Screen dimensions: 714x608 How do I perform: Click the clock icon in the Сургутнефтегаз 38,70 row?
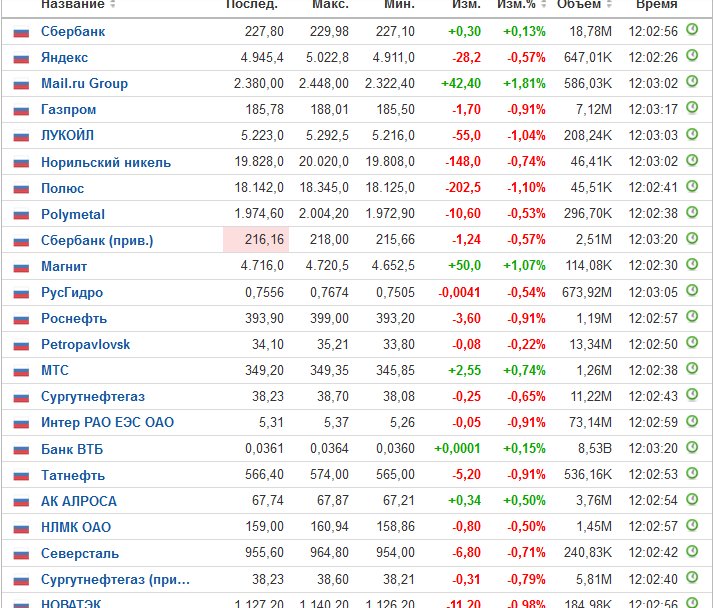692,395
